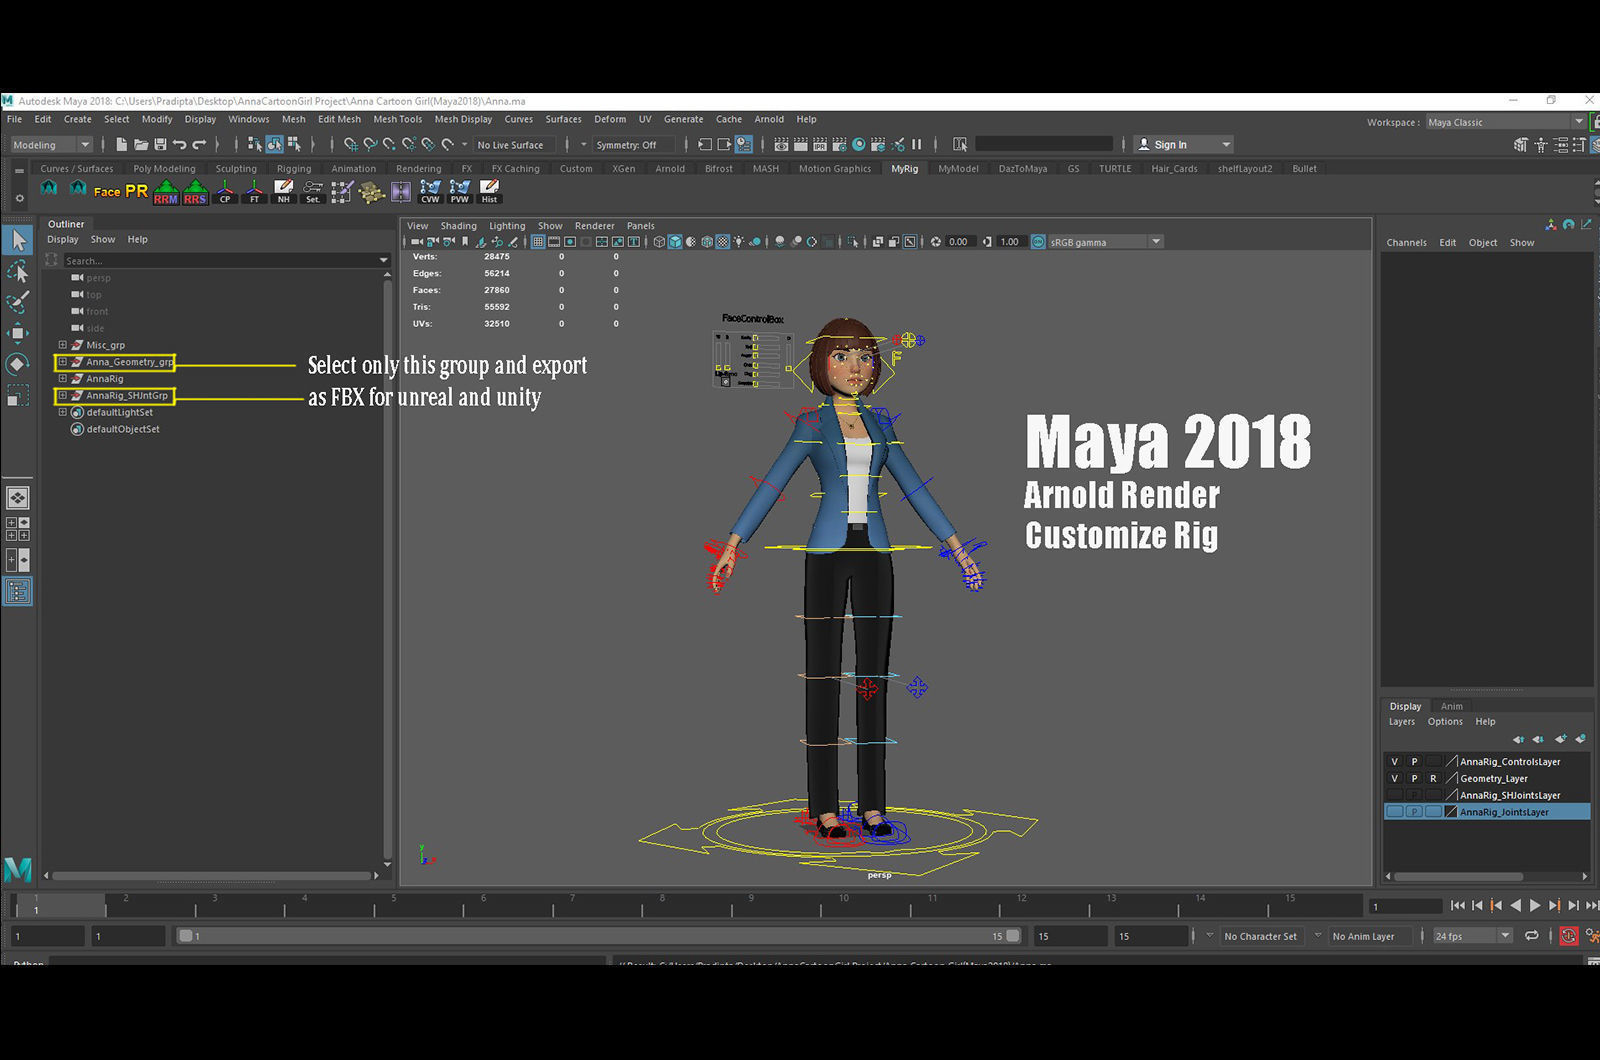This screenshot has width=1600, height=1060.
Task: Click the range slider bar
Action: pyautogui.click(x=599, y=936)
